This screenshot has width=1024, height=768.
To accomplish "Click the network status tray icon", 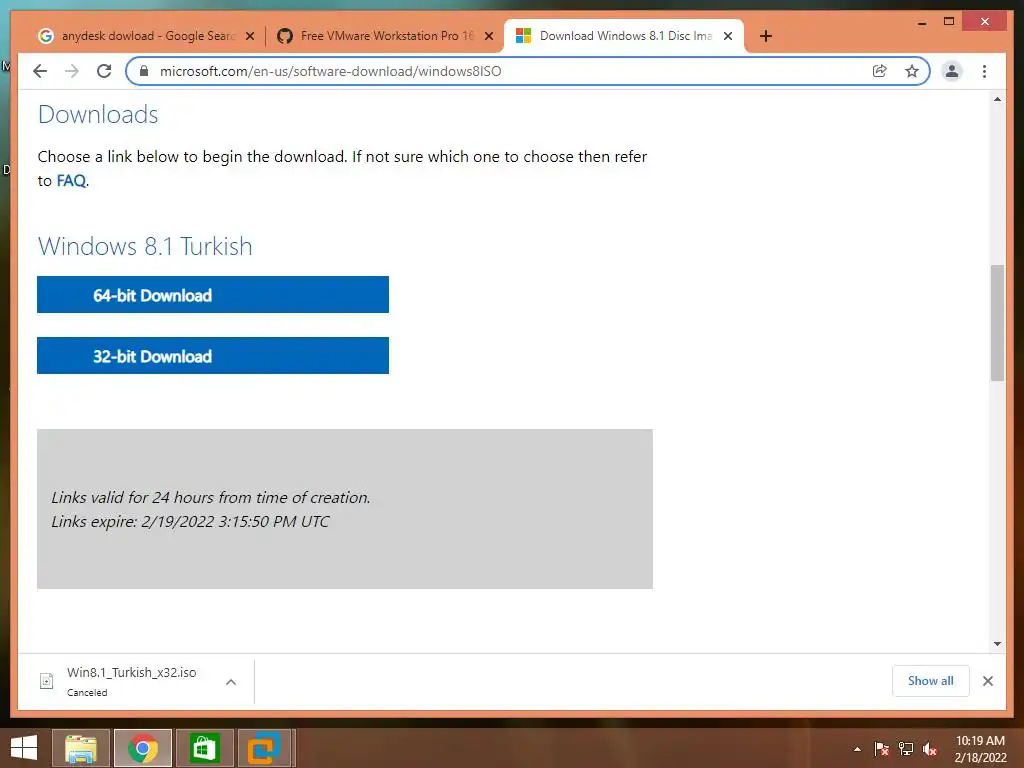I will coord(906,749).
